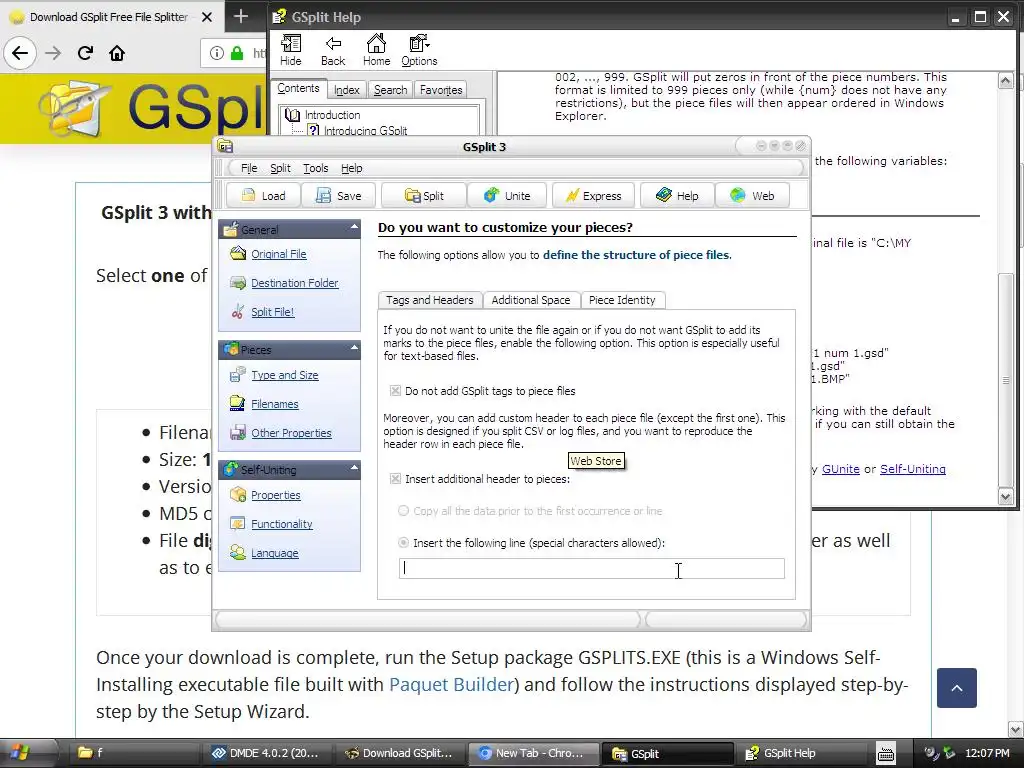
Task: Click the Split File! link
Action: (273, 312)
